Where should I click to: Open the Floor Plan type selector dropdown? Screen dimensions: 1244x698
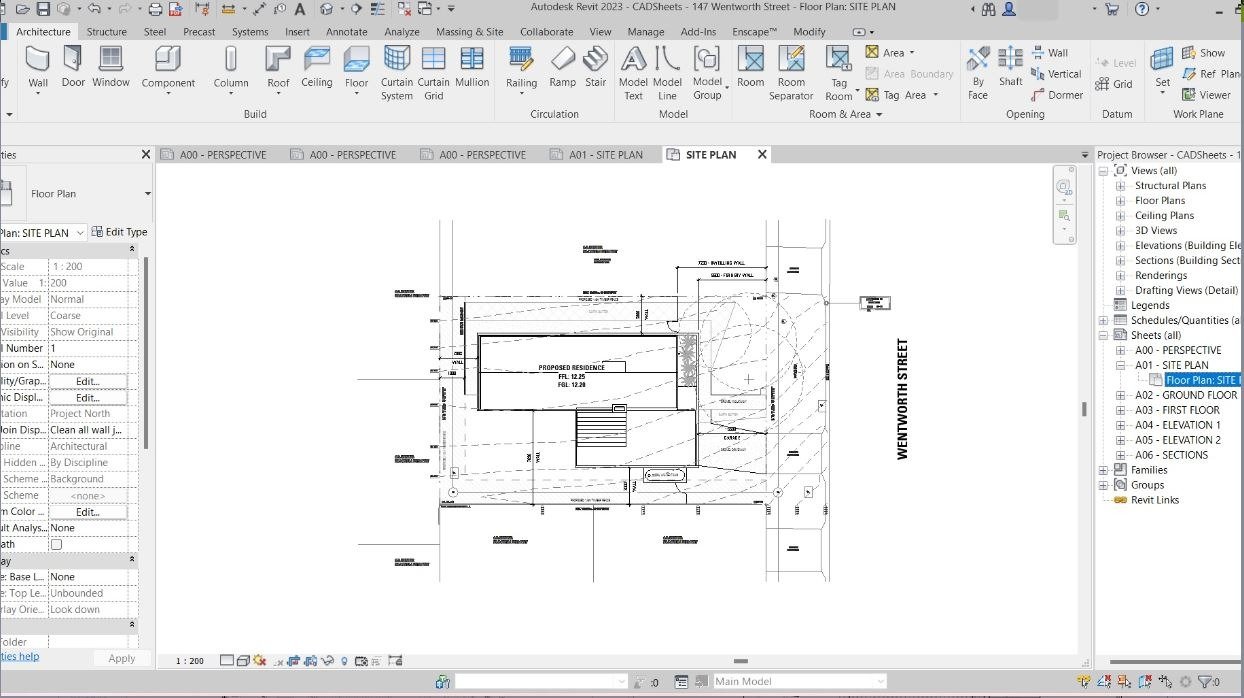pos(147,194)
